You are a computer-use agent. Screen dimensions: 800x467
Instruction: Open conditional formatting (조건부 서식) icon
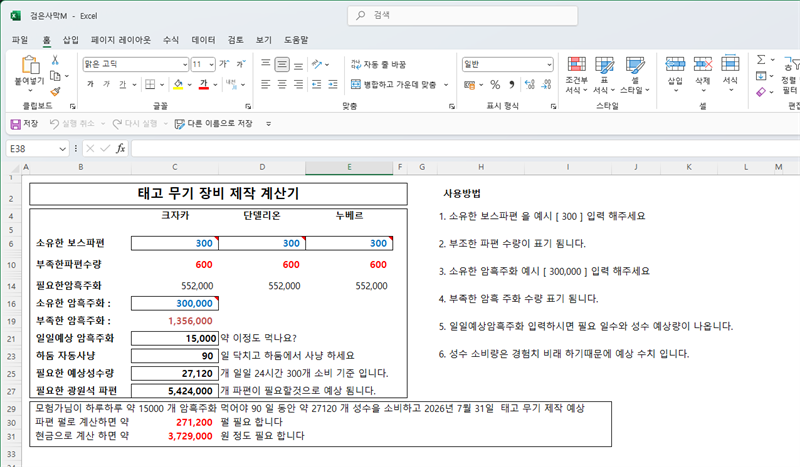pyautogui.click(x=577, y=75)
